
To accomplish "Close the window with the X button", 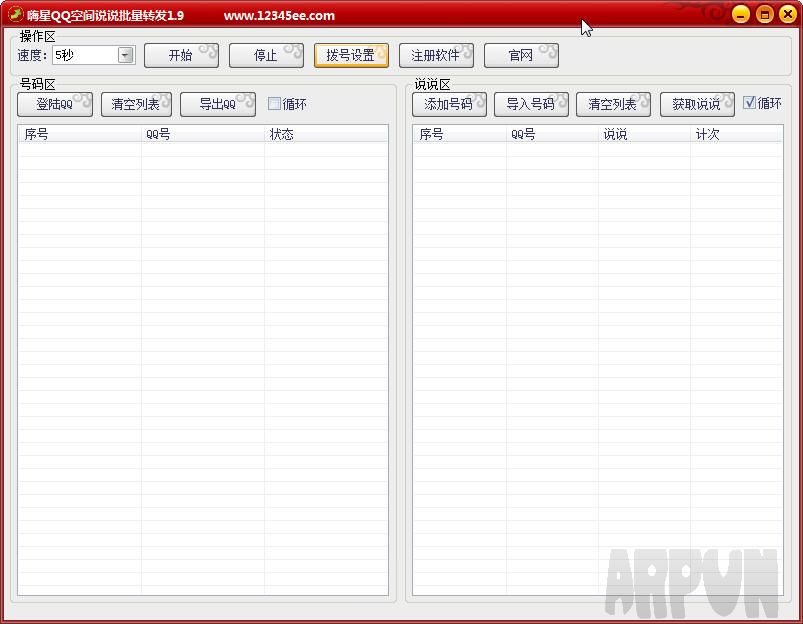I will pyautogui.click(x=788, y=14).
